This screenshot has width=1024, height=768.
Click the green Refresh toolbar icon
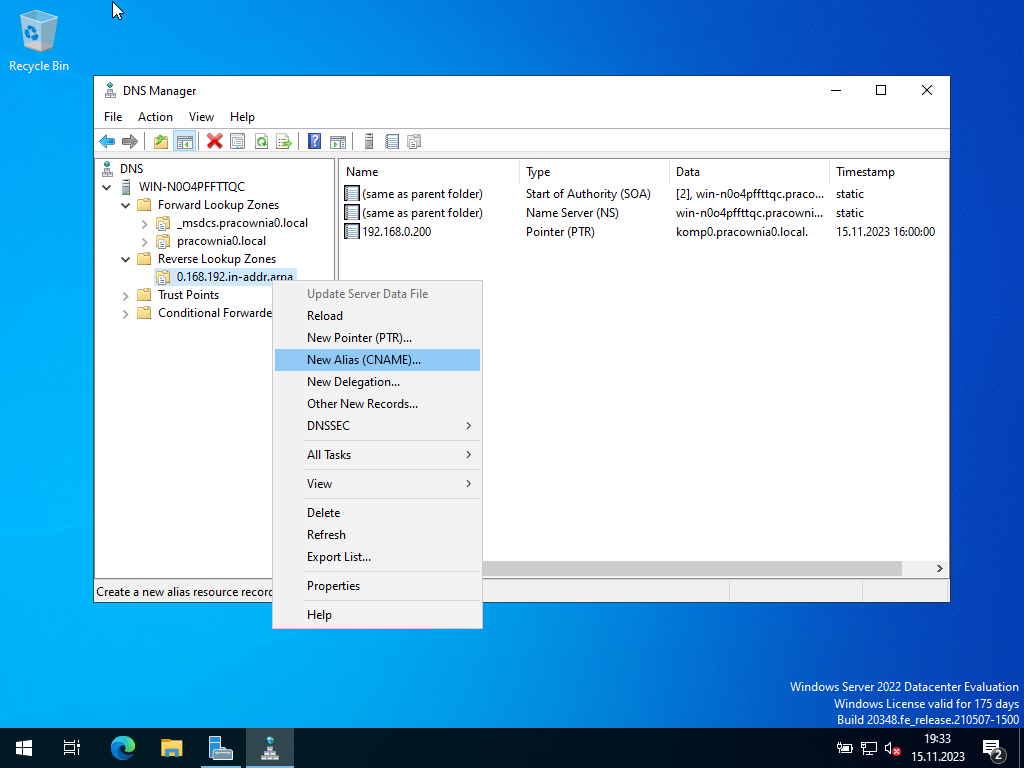tap(261, 141)
